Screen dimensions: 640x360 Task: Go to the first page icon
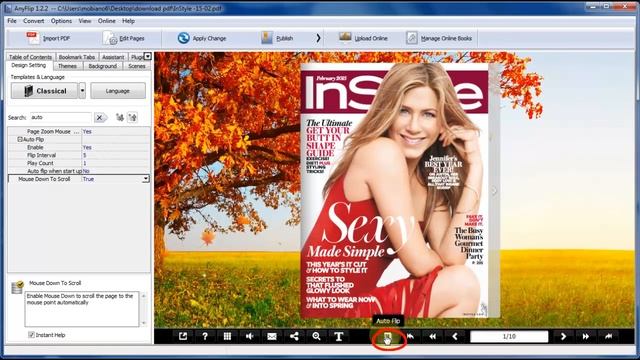(x=411, y=336)
